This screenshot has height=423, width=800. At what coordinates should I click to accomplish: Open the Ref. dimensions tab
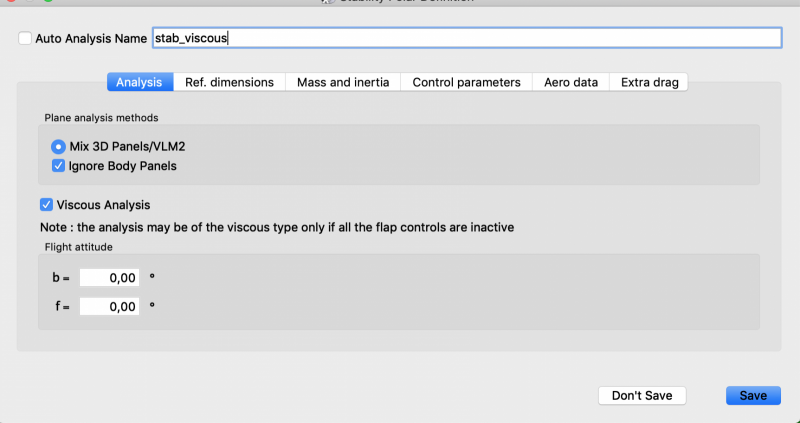coord(229,82)
